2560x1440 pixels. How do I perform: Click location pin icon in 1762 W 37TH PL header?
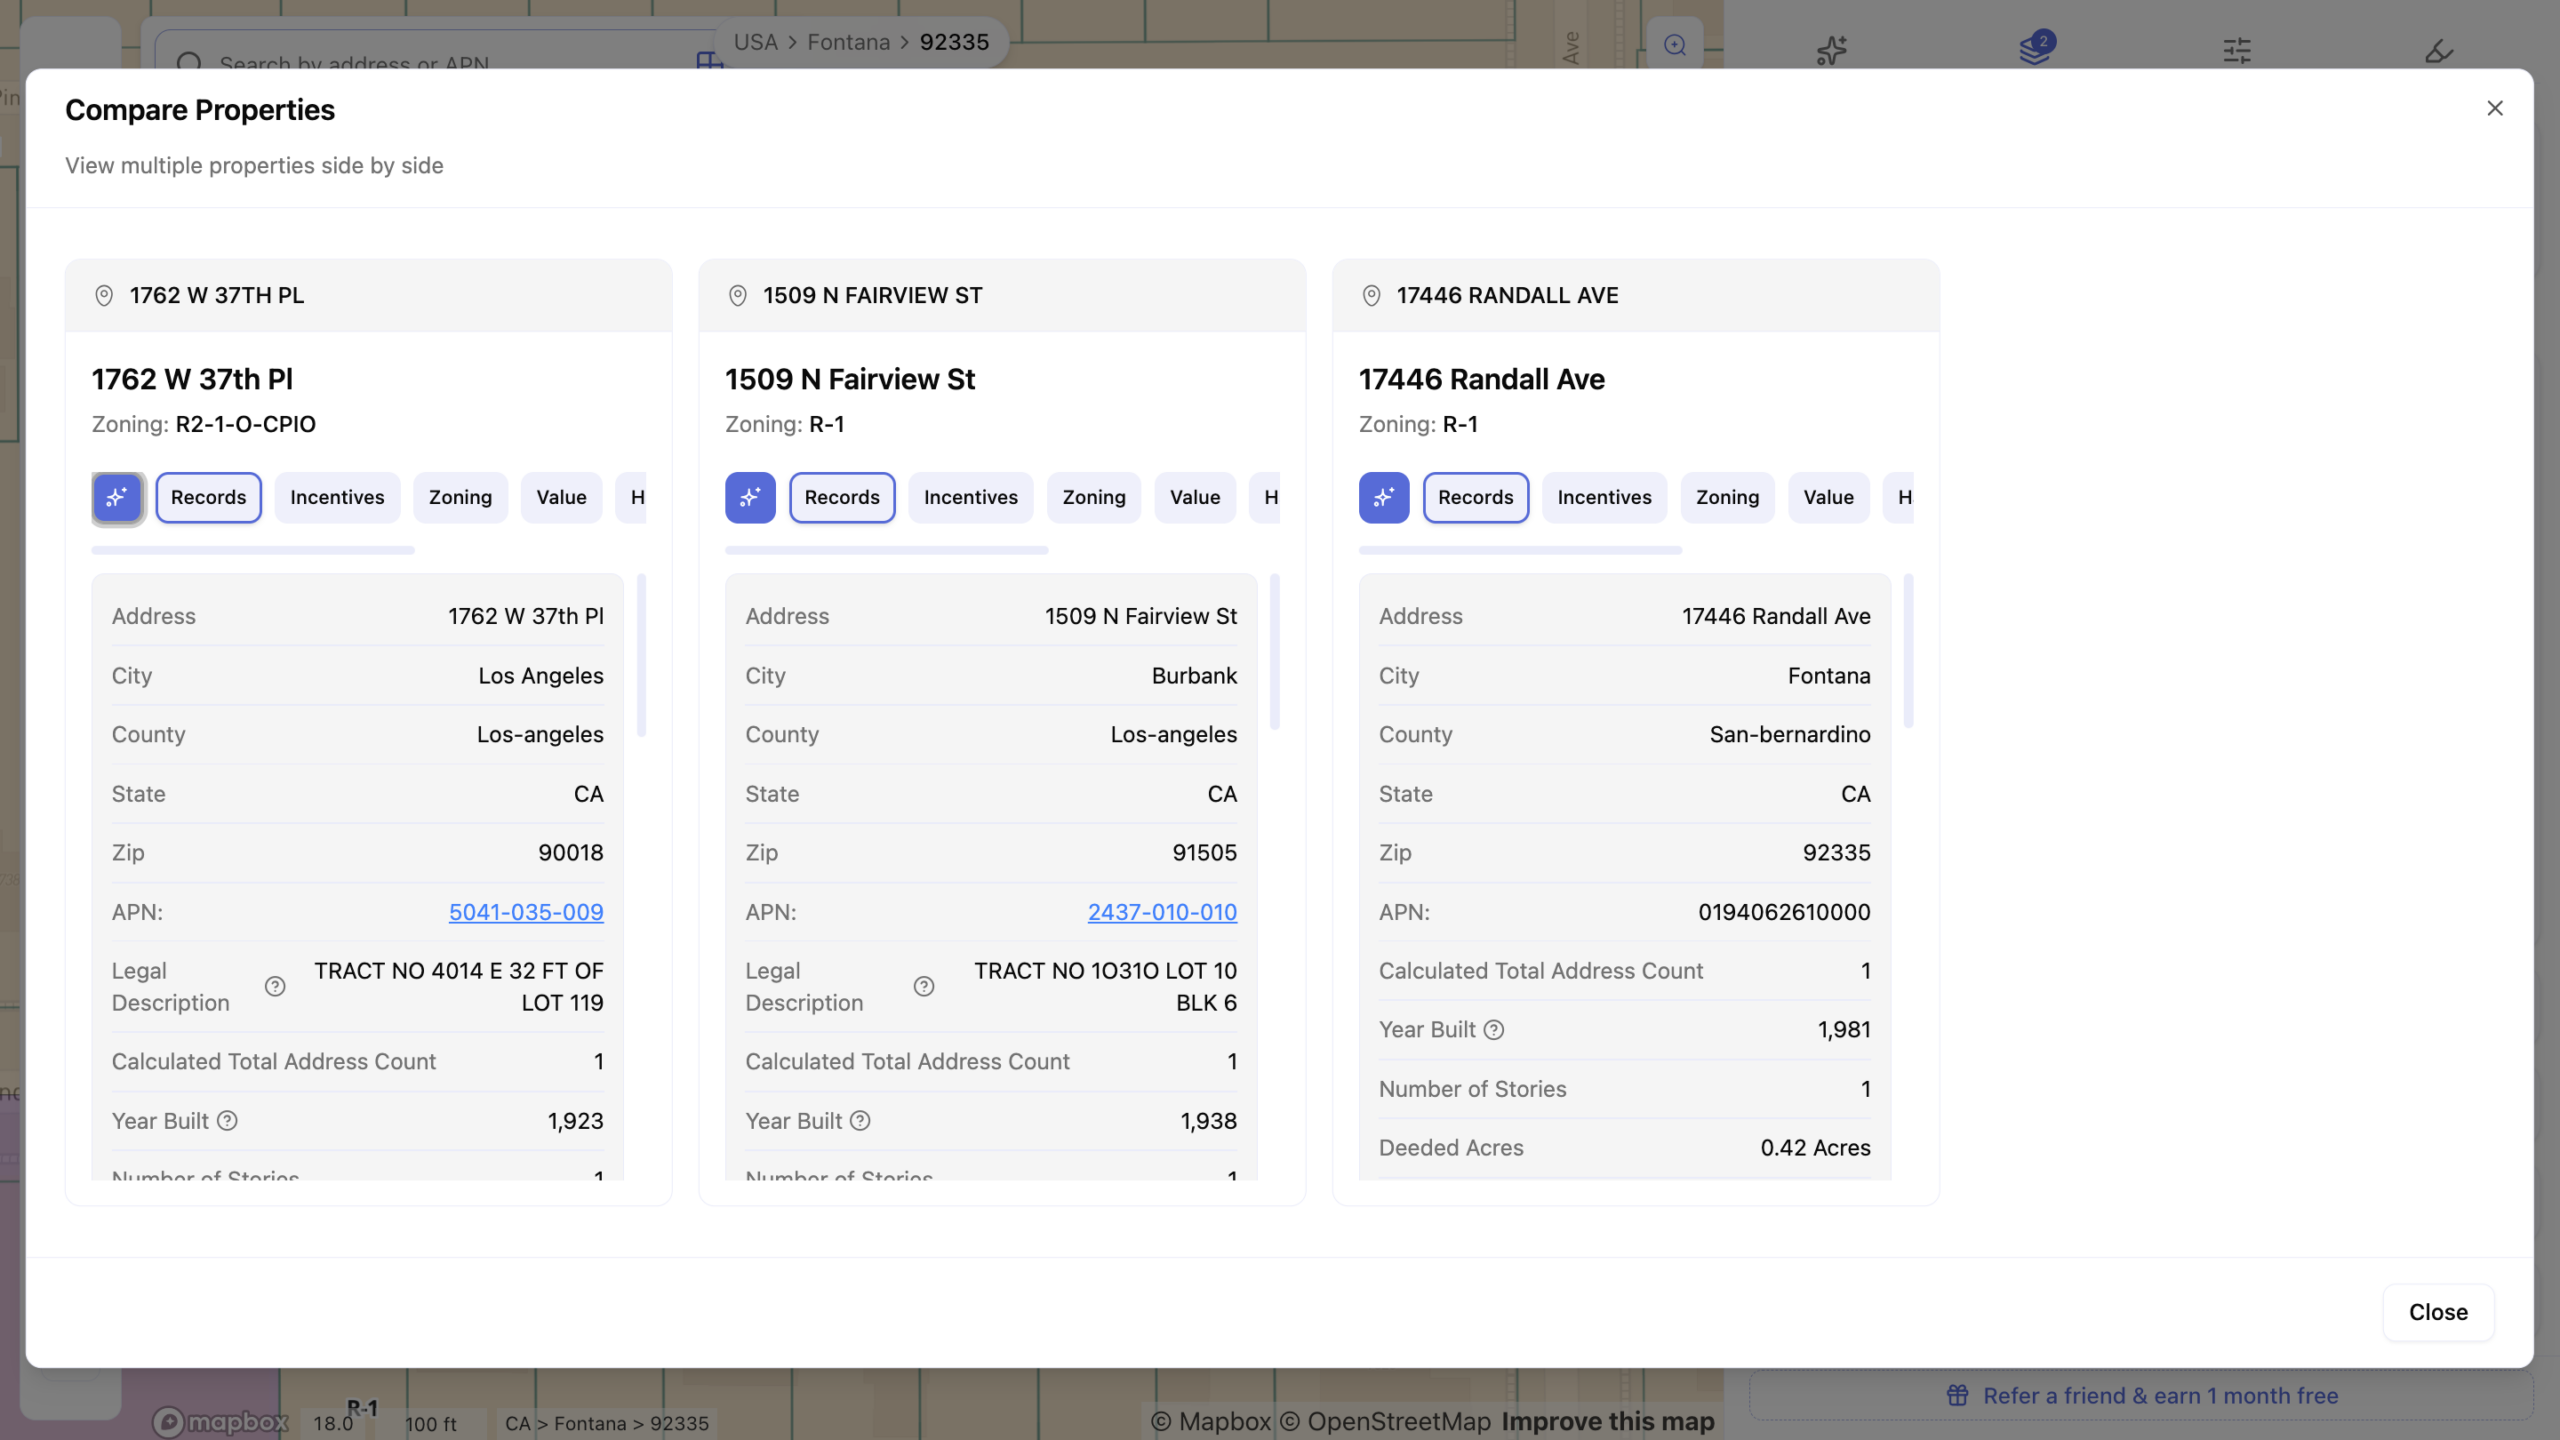pyautogui.click(x=104, y=295)
